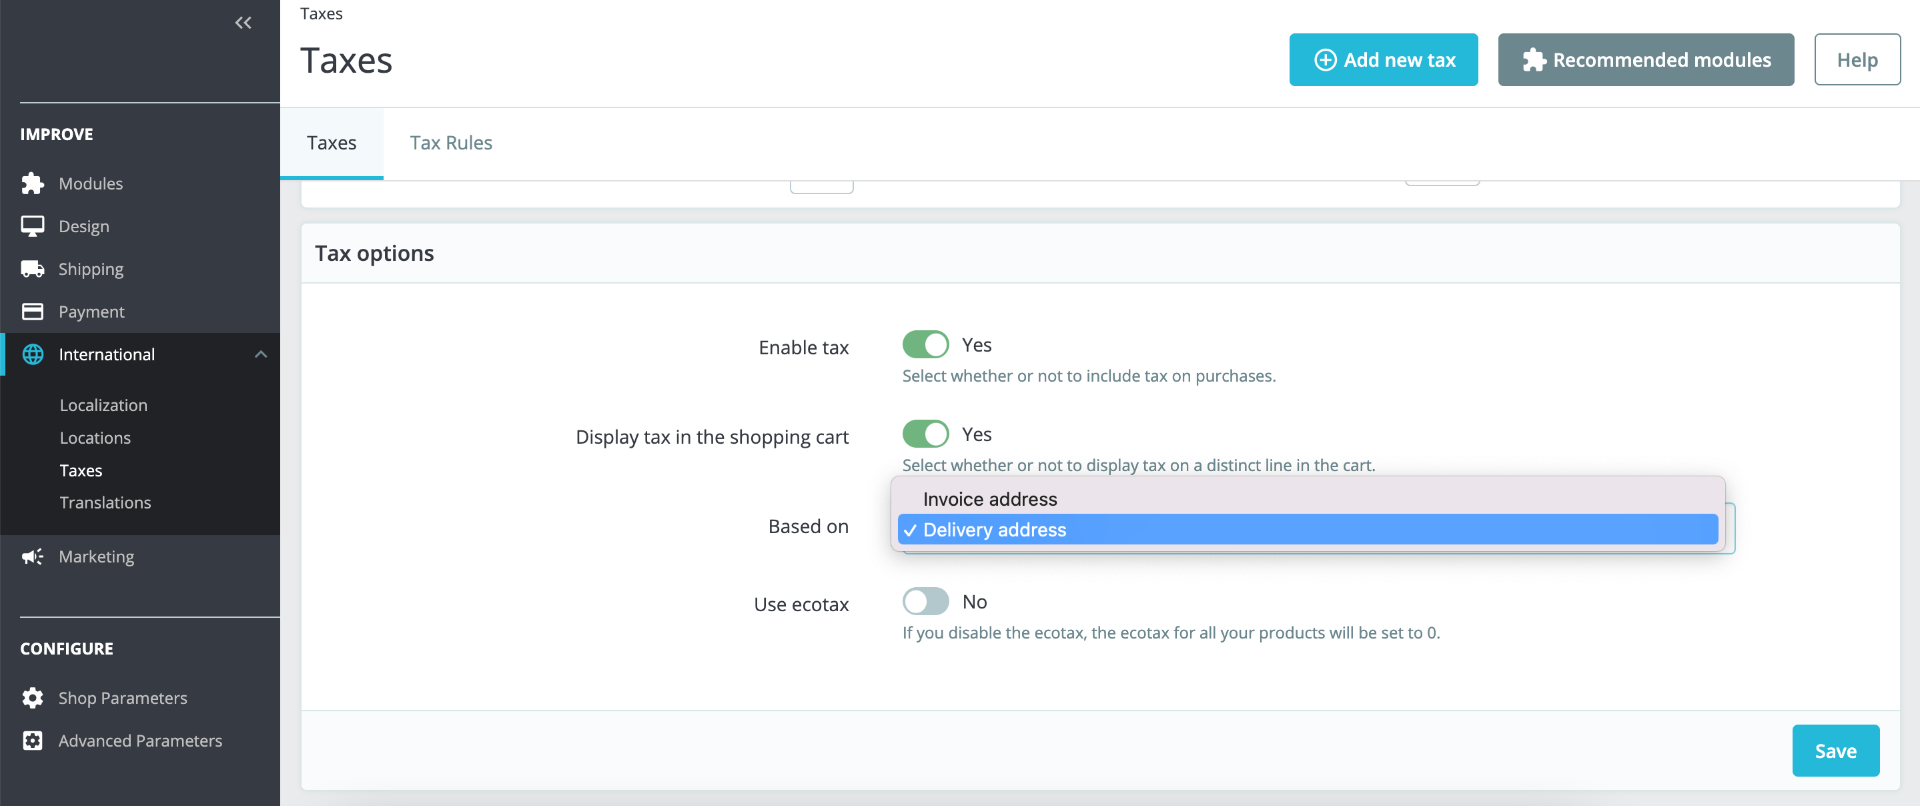The image size is (1920, 806).
Task: Save the tax options
Action: click(1835, 751)
